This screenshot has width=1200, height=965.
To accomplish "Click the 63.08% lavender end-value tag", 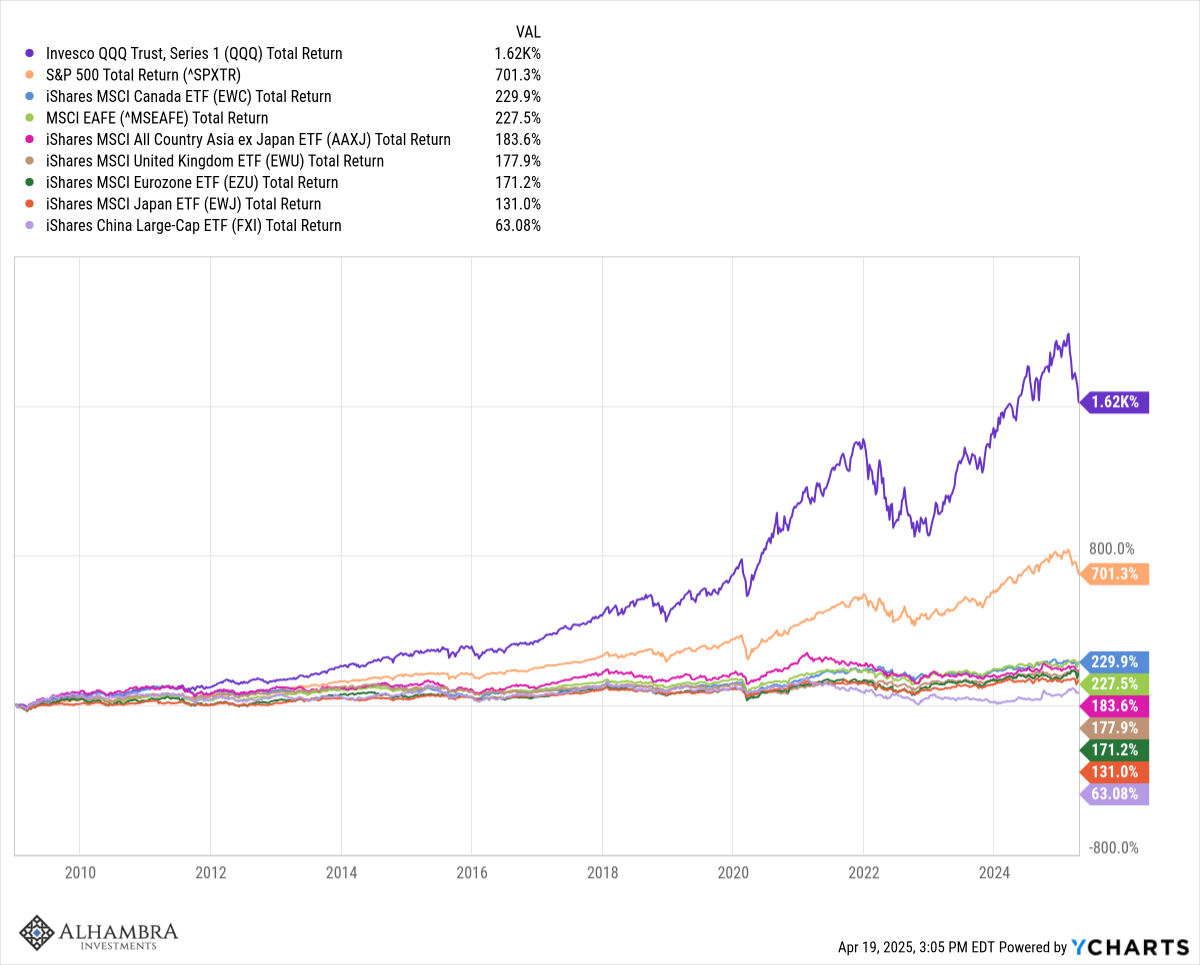I will click(1116, 795).
